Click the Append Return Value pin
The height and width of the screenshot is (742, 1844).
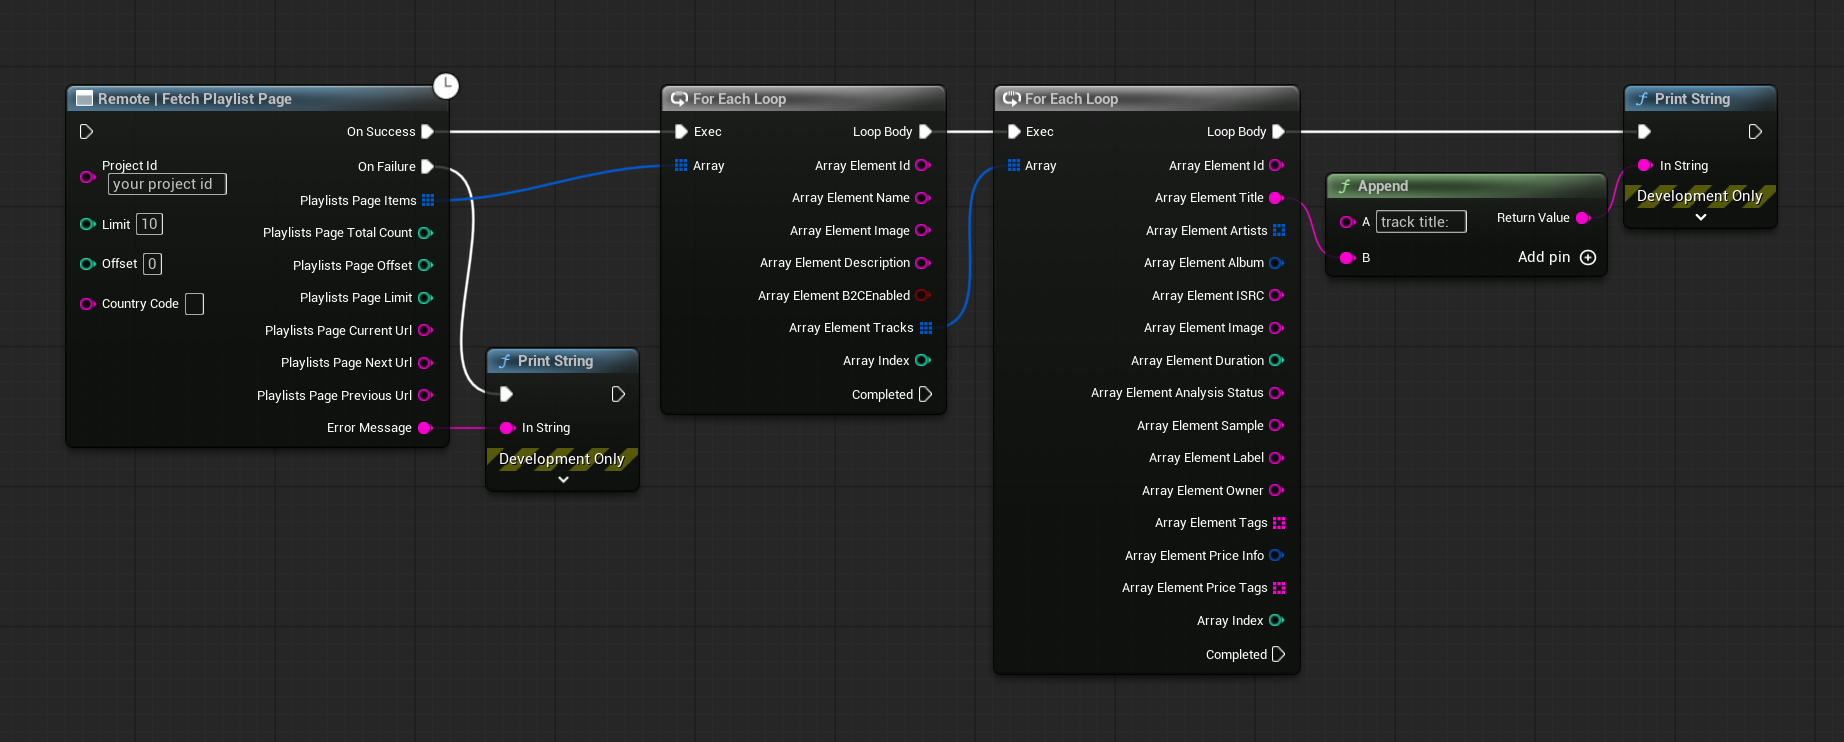[1583, 218]
